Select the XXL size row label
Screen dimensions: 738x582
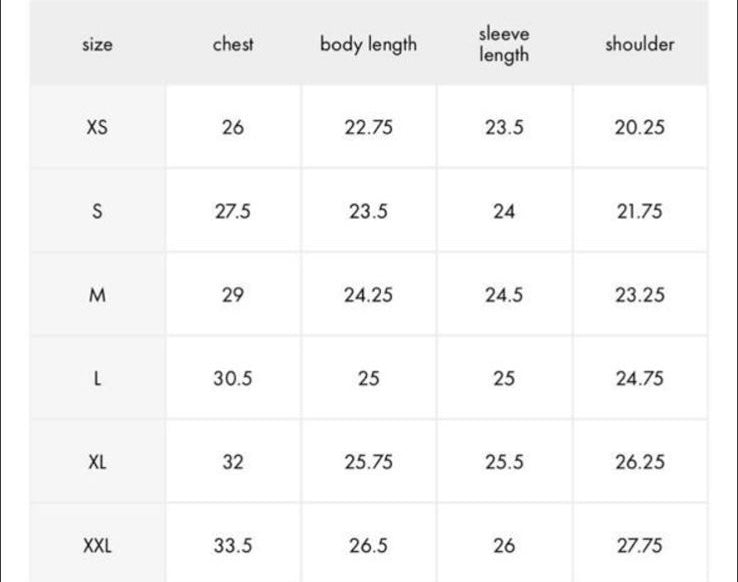pos(97,546)
